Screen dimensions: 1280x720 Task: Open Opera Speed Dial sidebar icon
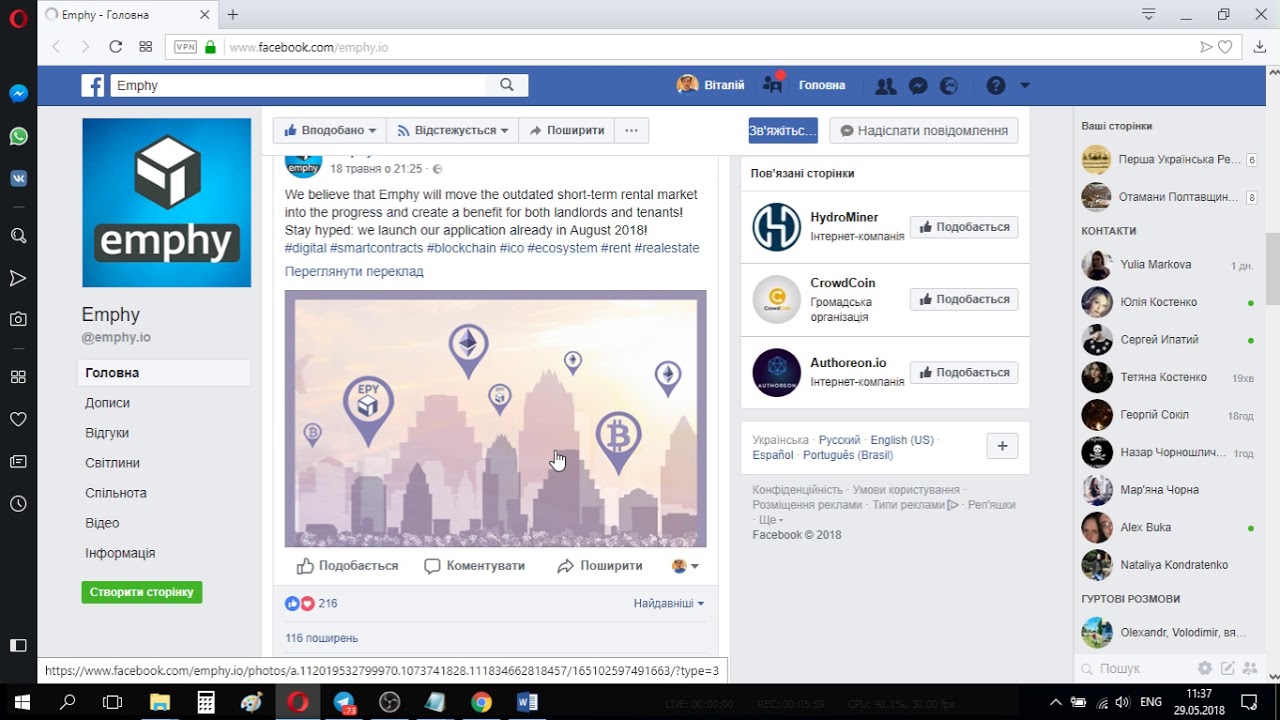[x=18, y=377]
